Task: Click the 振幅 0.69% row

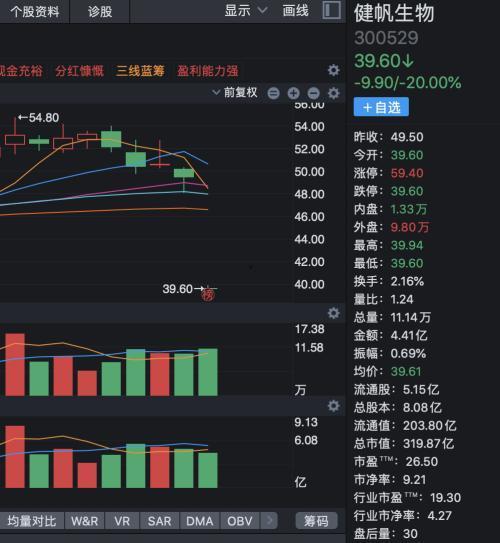Action: 390,353
